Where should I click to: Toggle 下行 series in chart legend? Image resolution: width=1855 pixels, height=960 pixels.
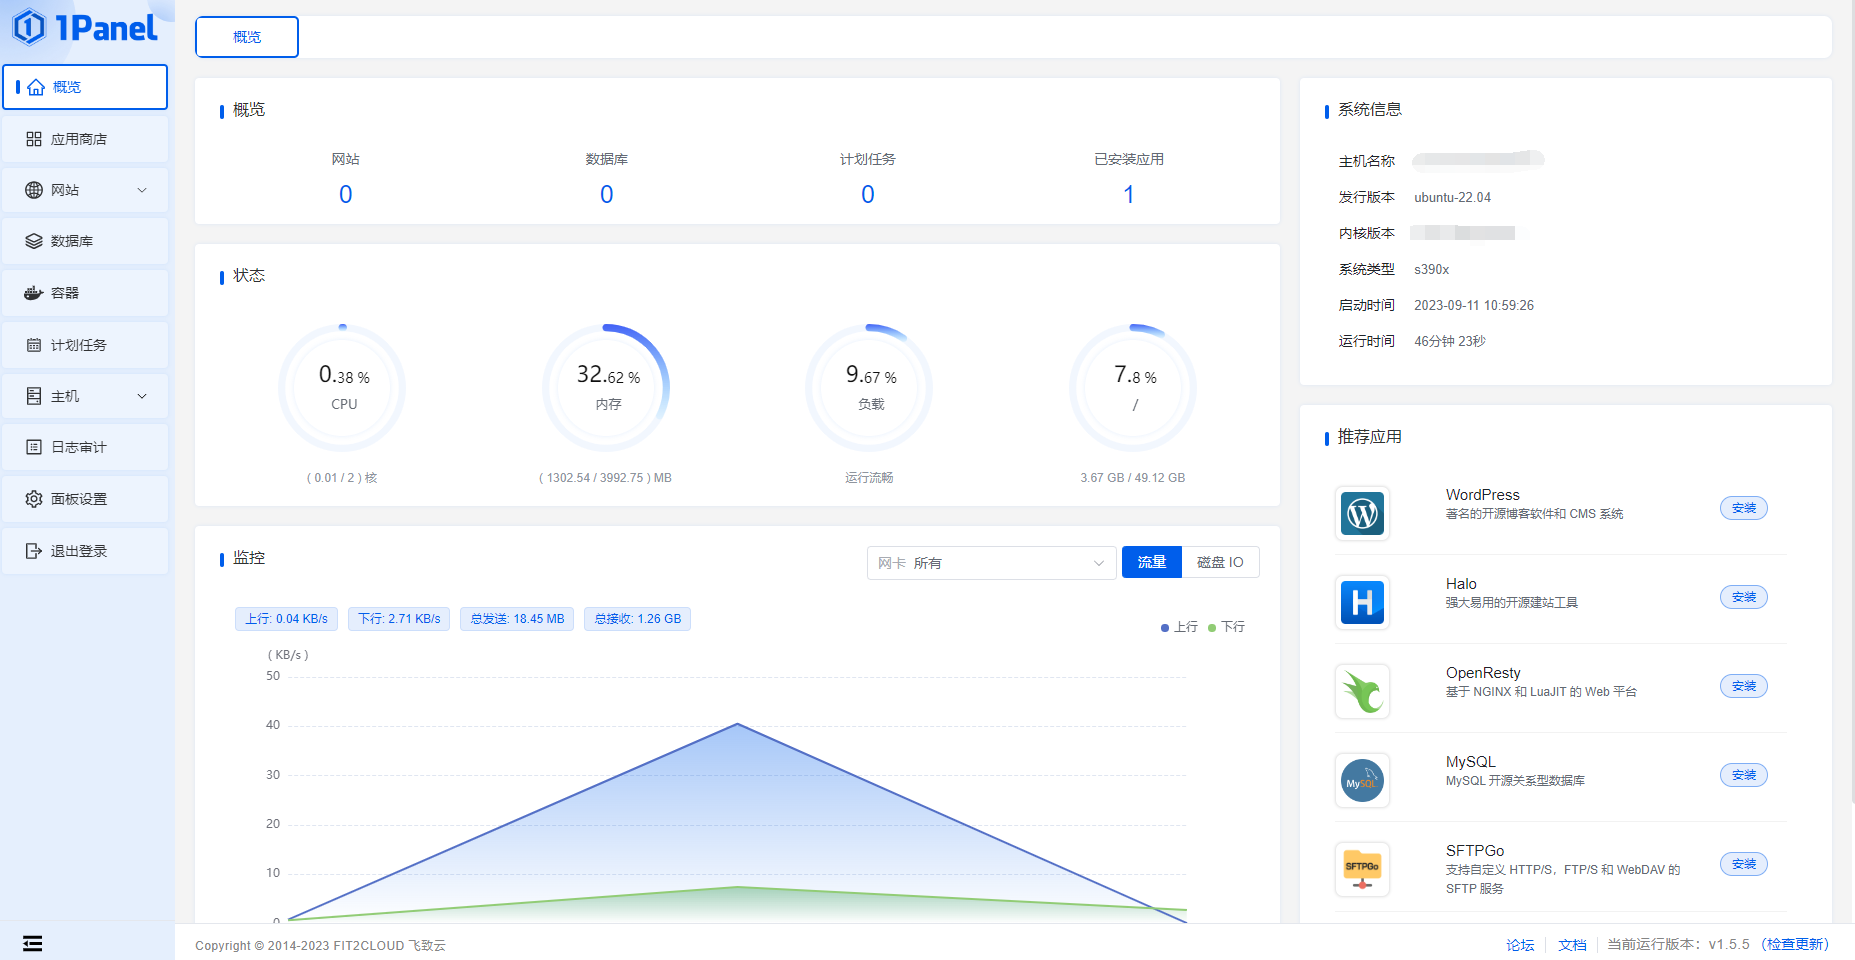[1226, 627]
